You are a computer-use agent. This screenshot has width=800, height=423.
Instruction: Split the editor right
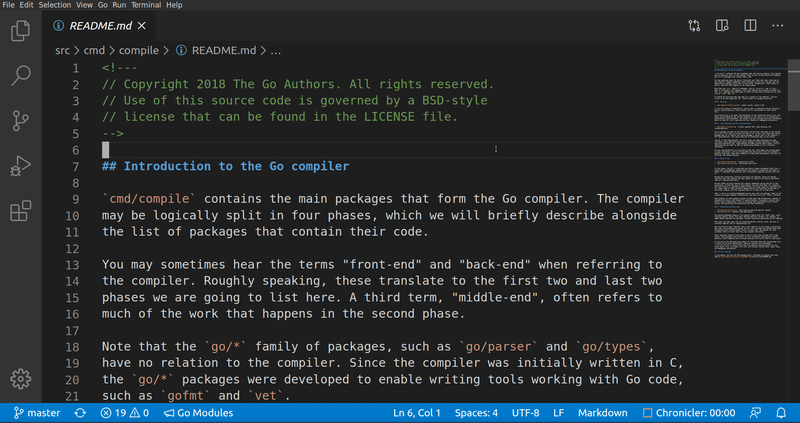751,25
